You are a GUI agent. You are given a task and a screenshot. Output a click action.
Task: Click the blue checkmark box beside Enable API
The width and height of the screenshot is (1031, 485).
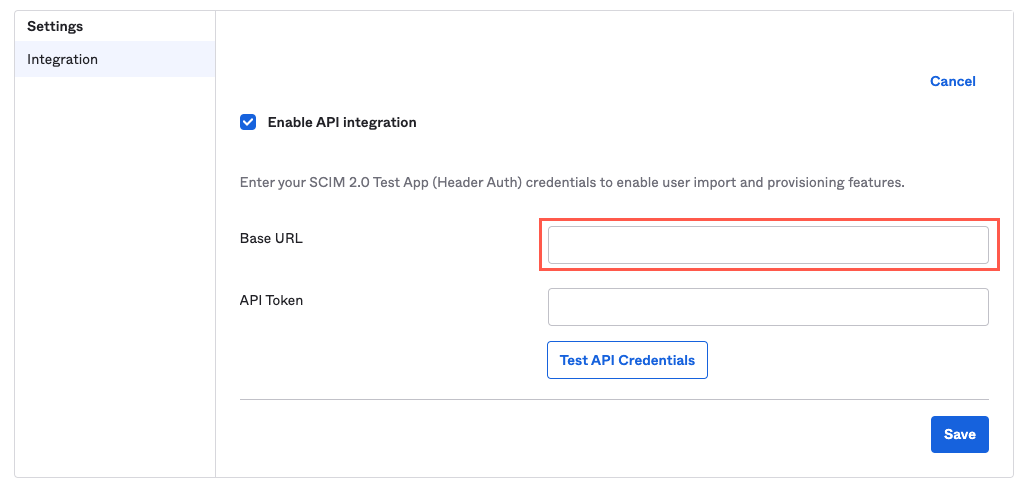(x=248, y=122)
